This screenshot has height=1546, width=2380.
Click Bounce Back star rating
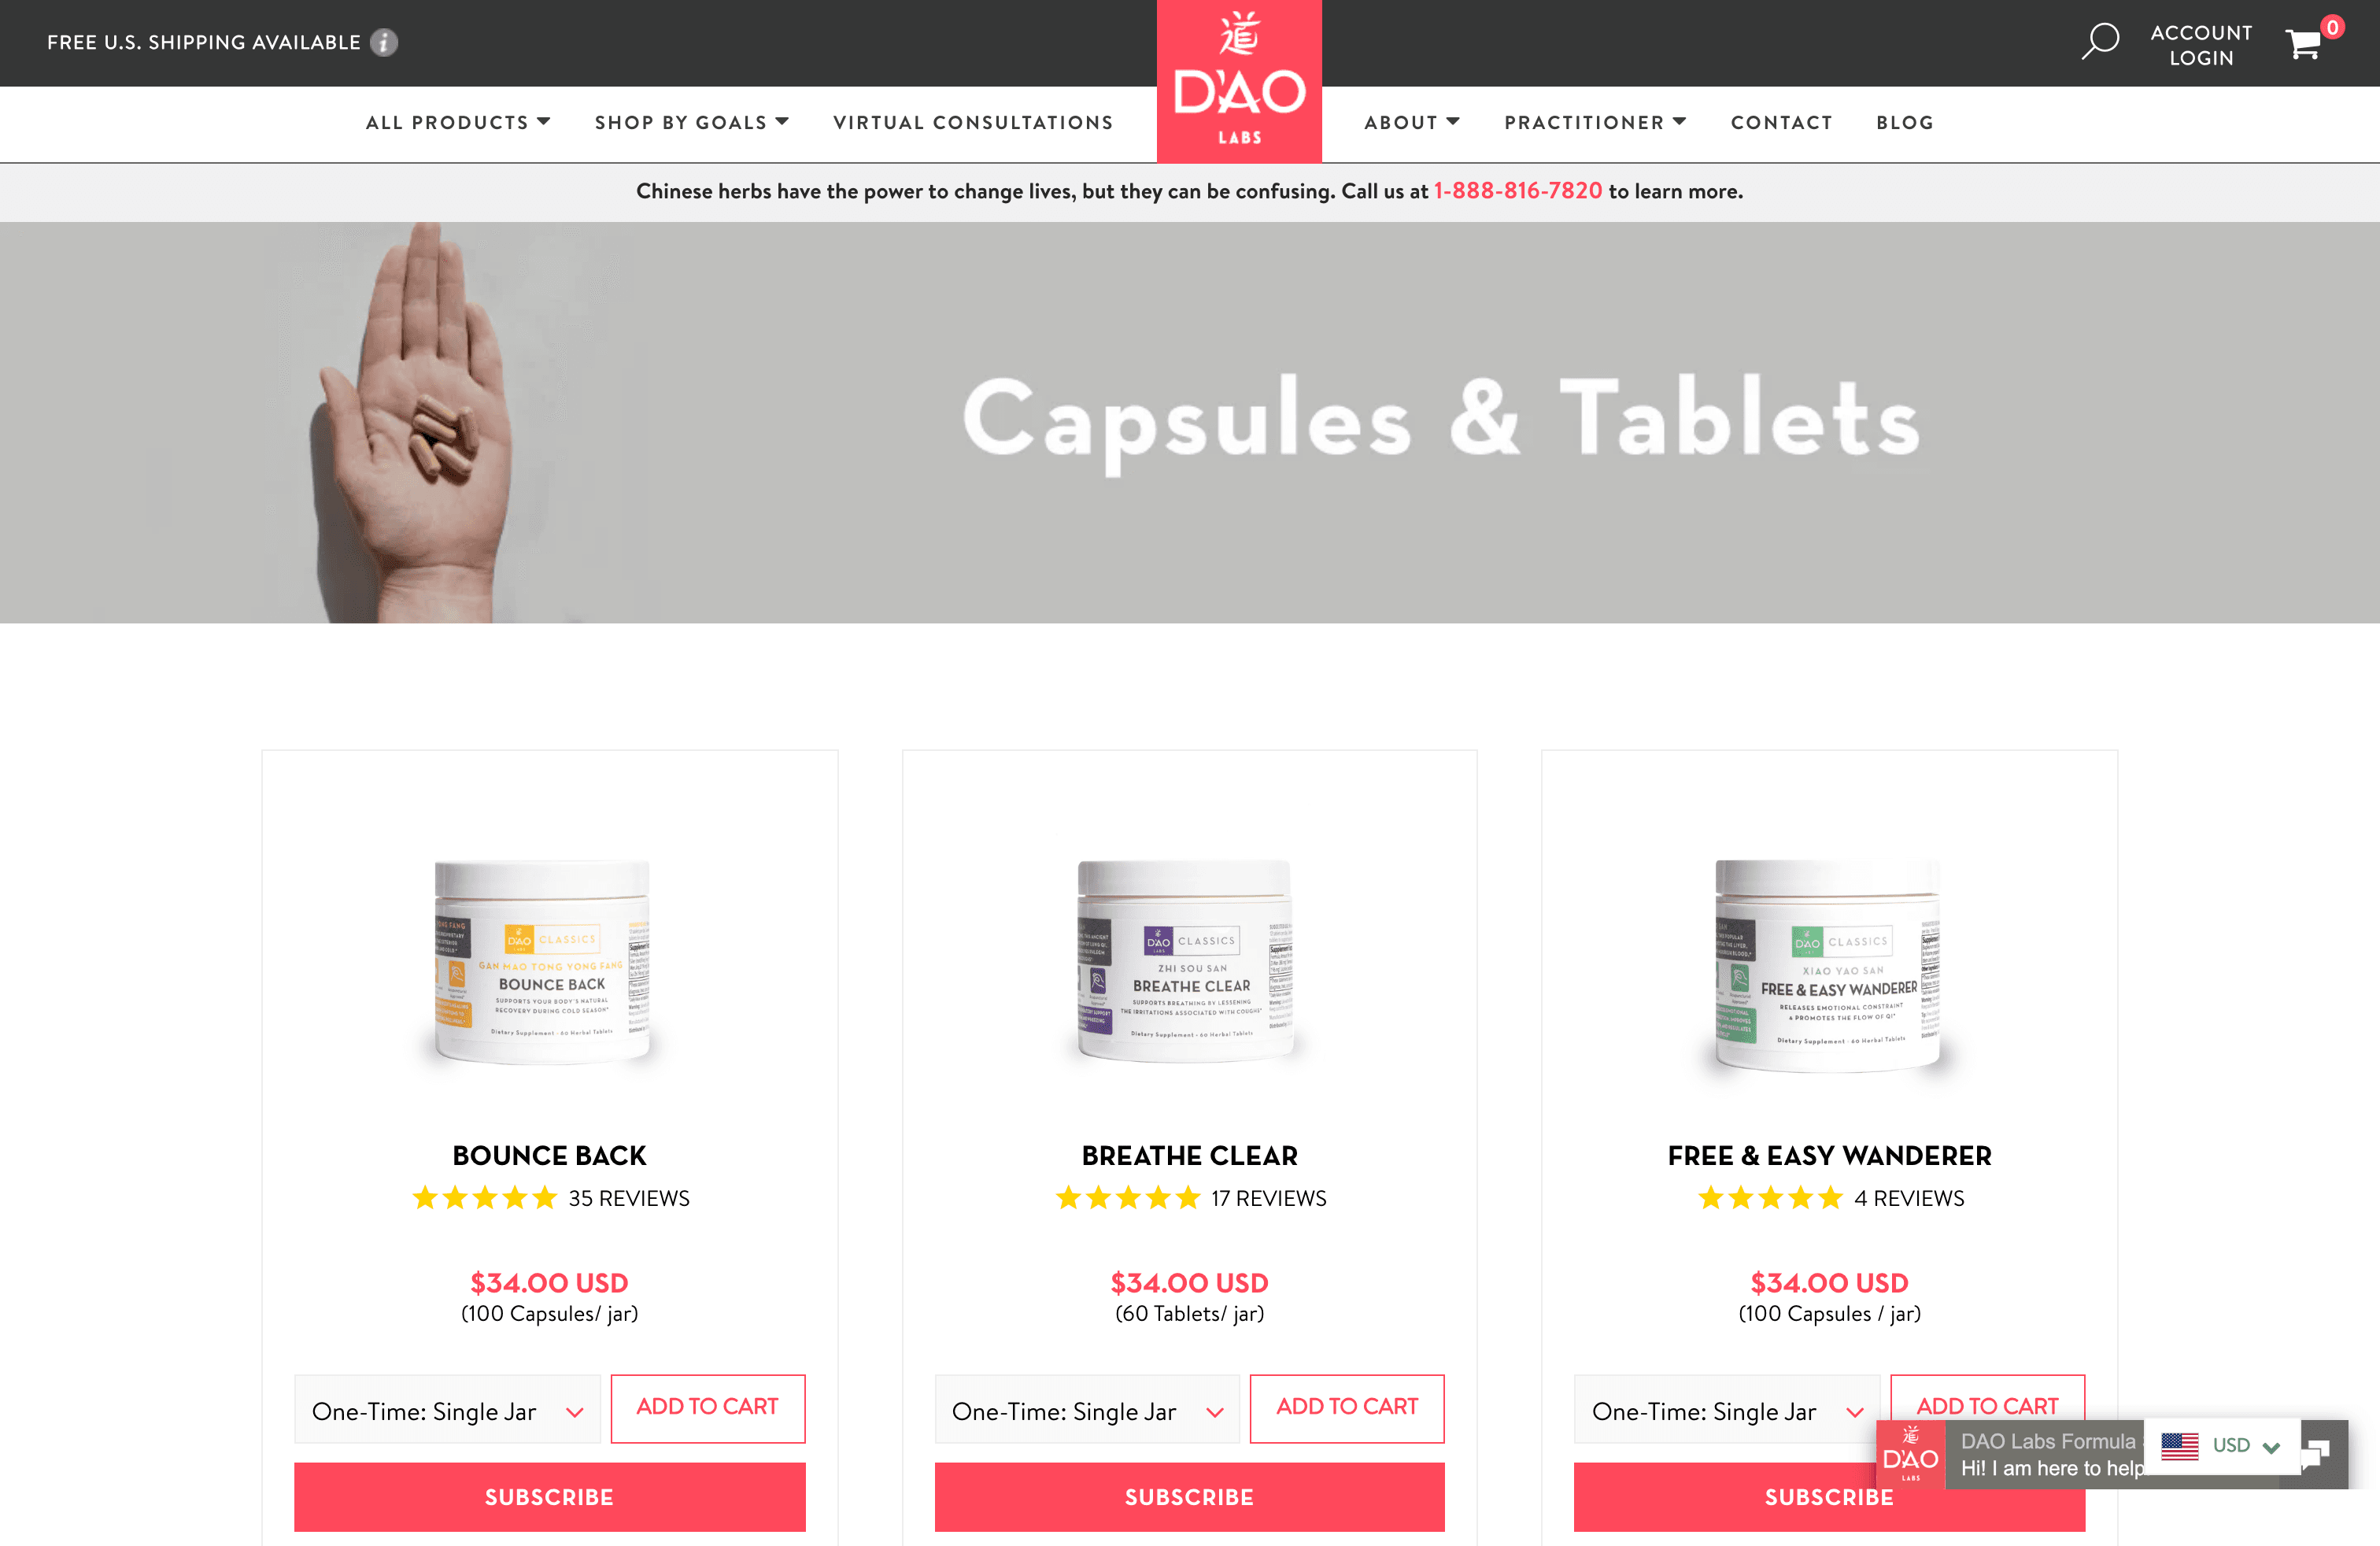[485, 1198]
